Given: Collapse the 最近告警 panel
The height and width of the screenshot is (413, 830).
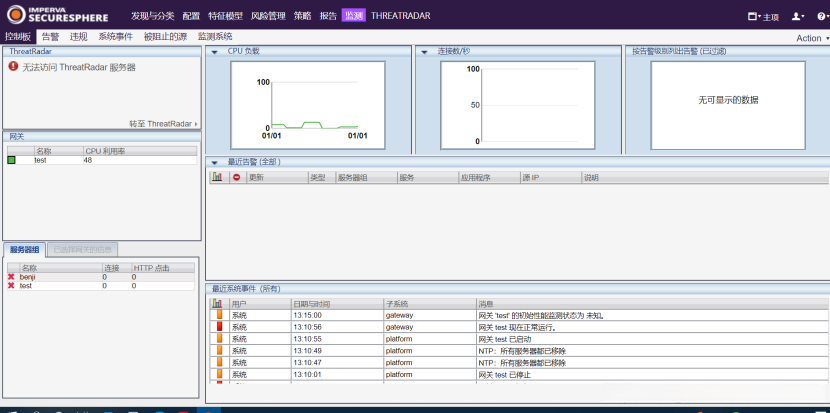Looking at the screenshot, I should pyautogui.click(x=213, y=162).
